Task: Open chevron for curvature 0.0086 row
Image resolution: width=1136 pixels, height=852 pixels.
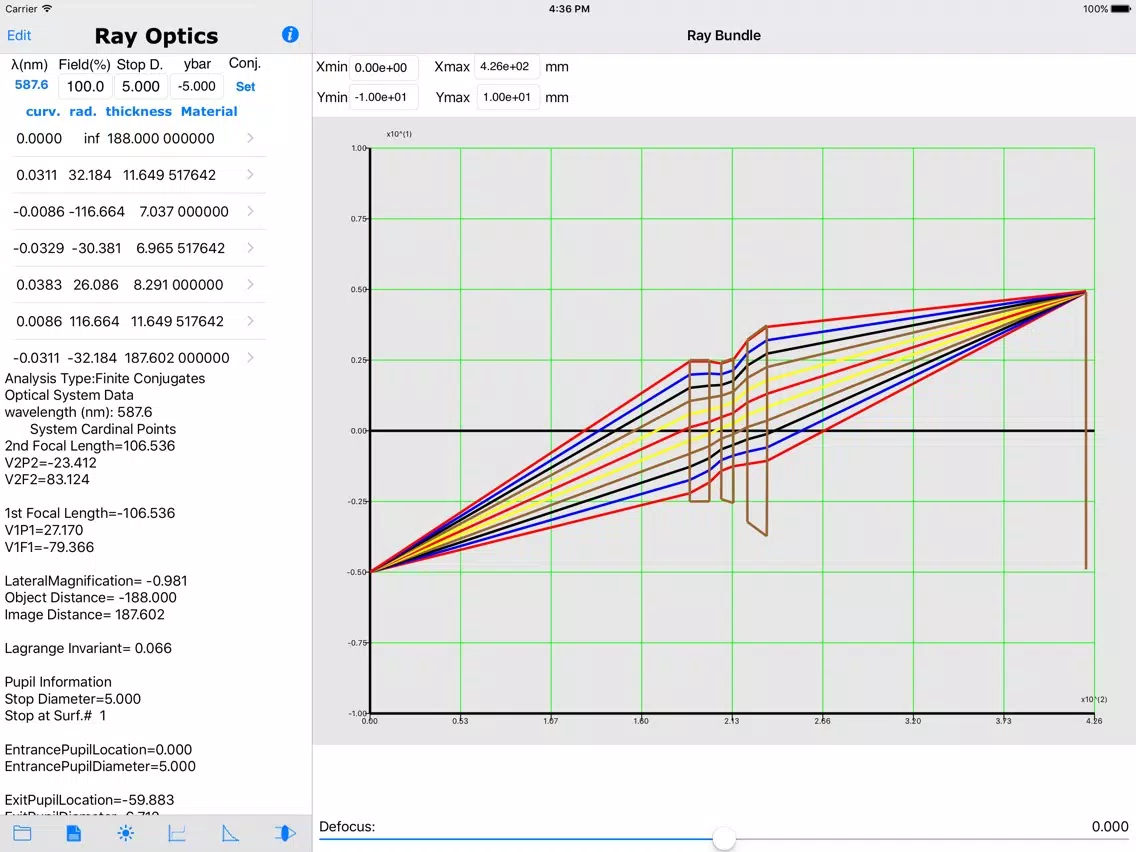Action: 250,321
